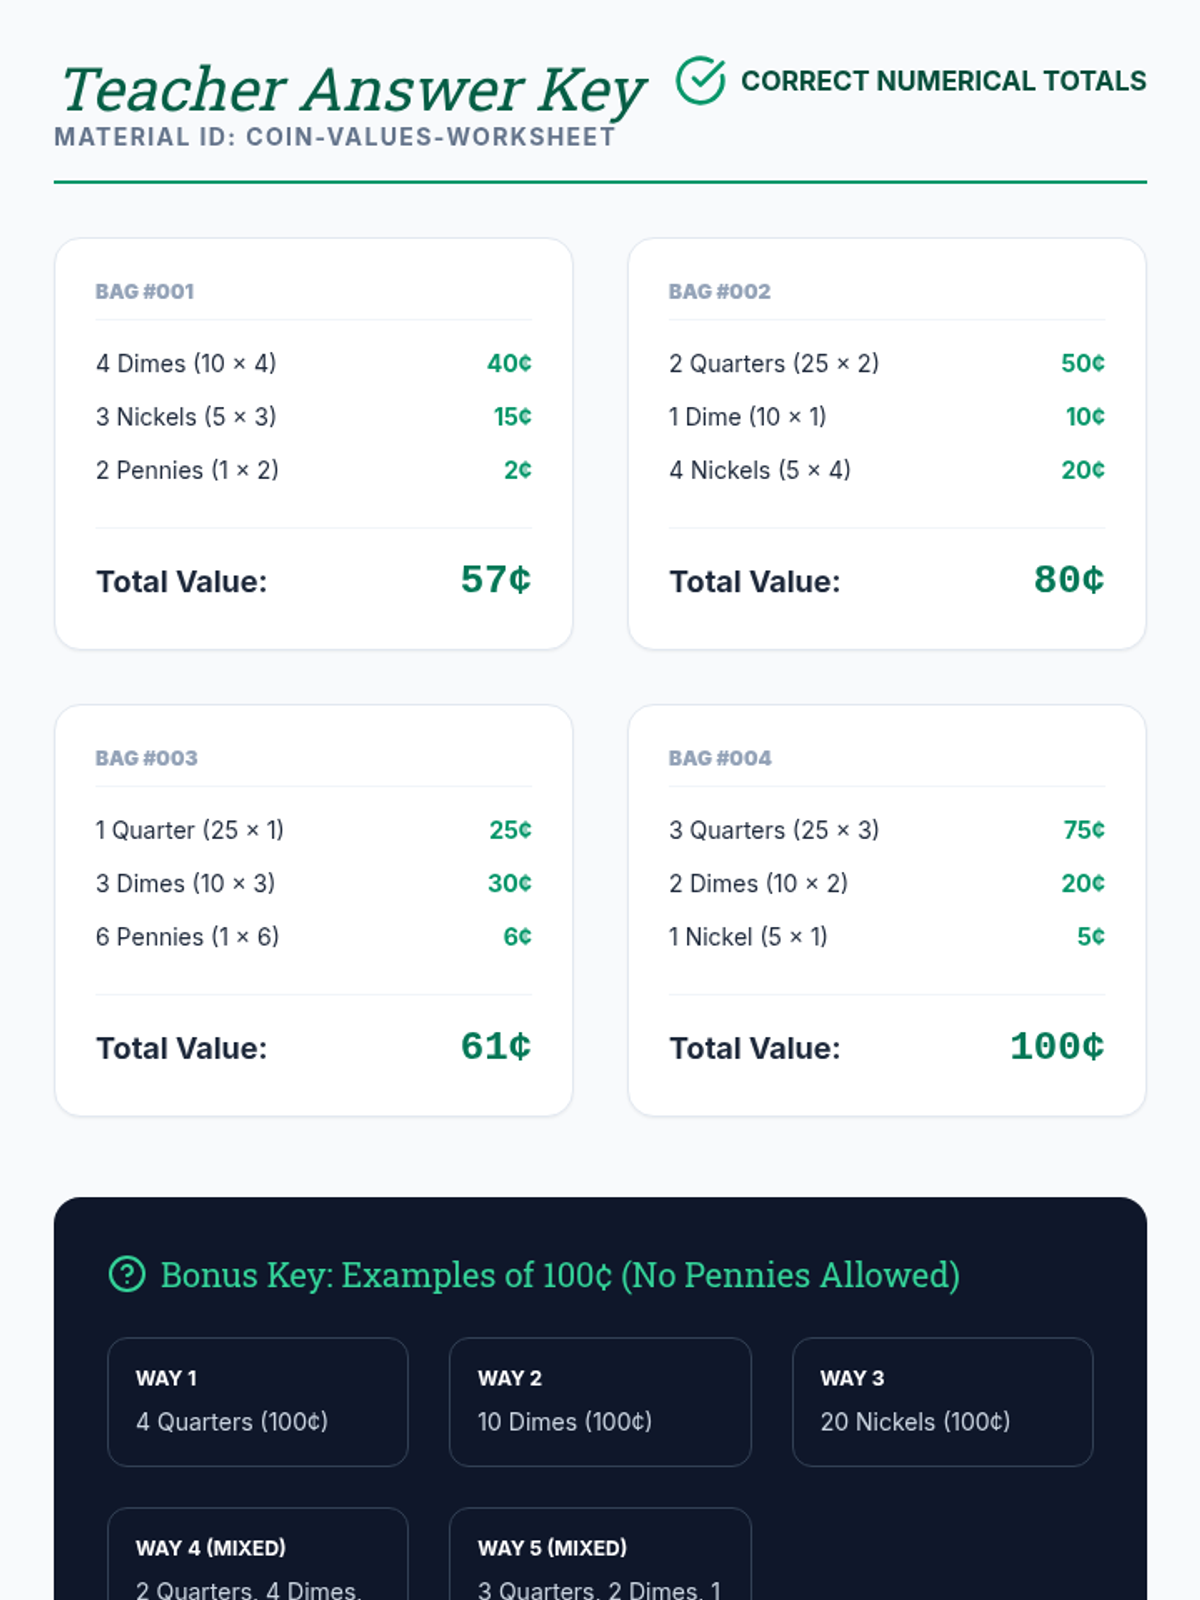The width and height of the screenshot is (1200, 1600).
Task: Open the Way 1 four quarters card
Action: 258,1401
